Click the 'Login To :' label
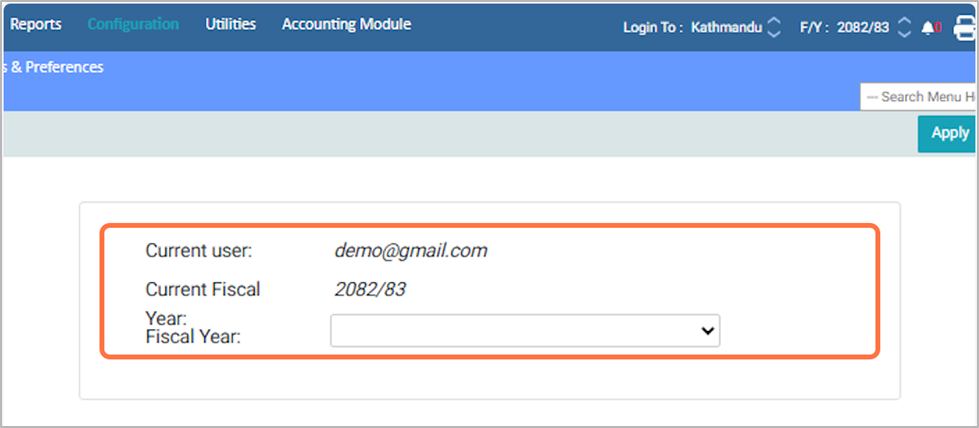Image resolution: width=979 pixels, height=428 pixels. pyautogui.click(x=653, y=27)
